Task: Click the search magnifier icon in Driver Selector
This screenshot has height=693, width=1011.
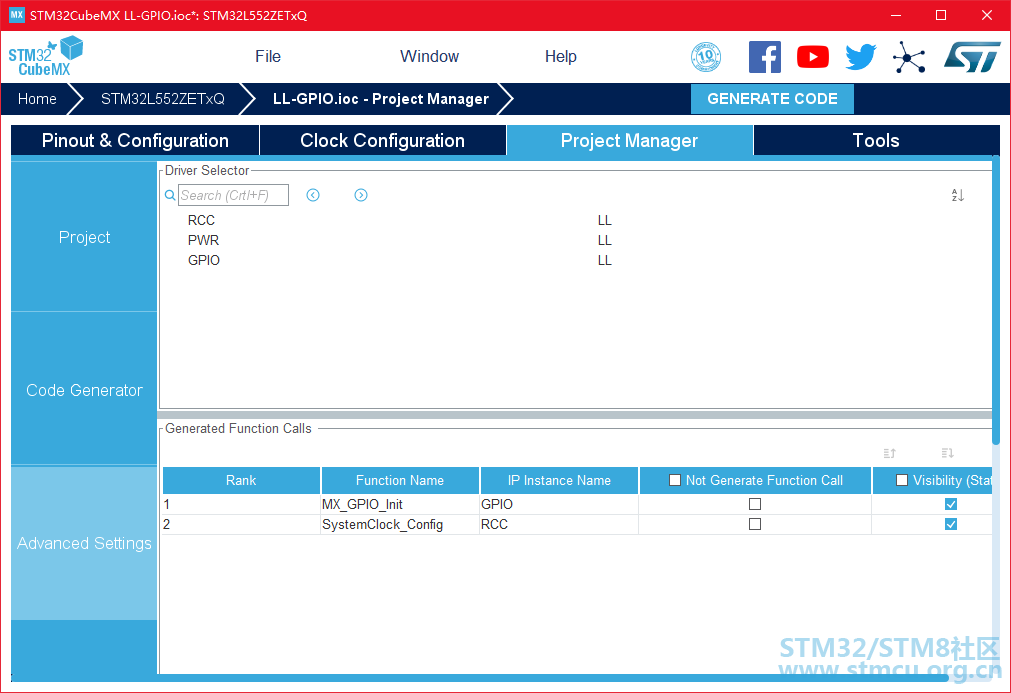Action: (x=170, y=195)
